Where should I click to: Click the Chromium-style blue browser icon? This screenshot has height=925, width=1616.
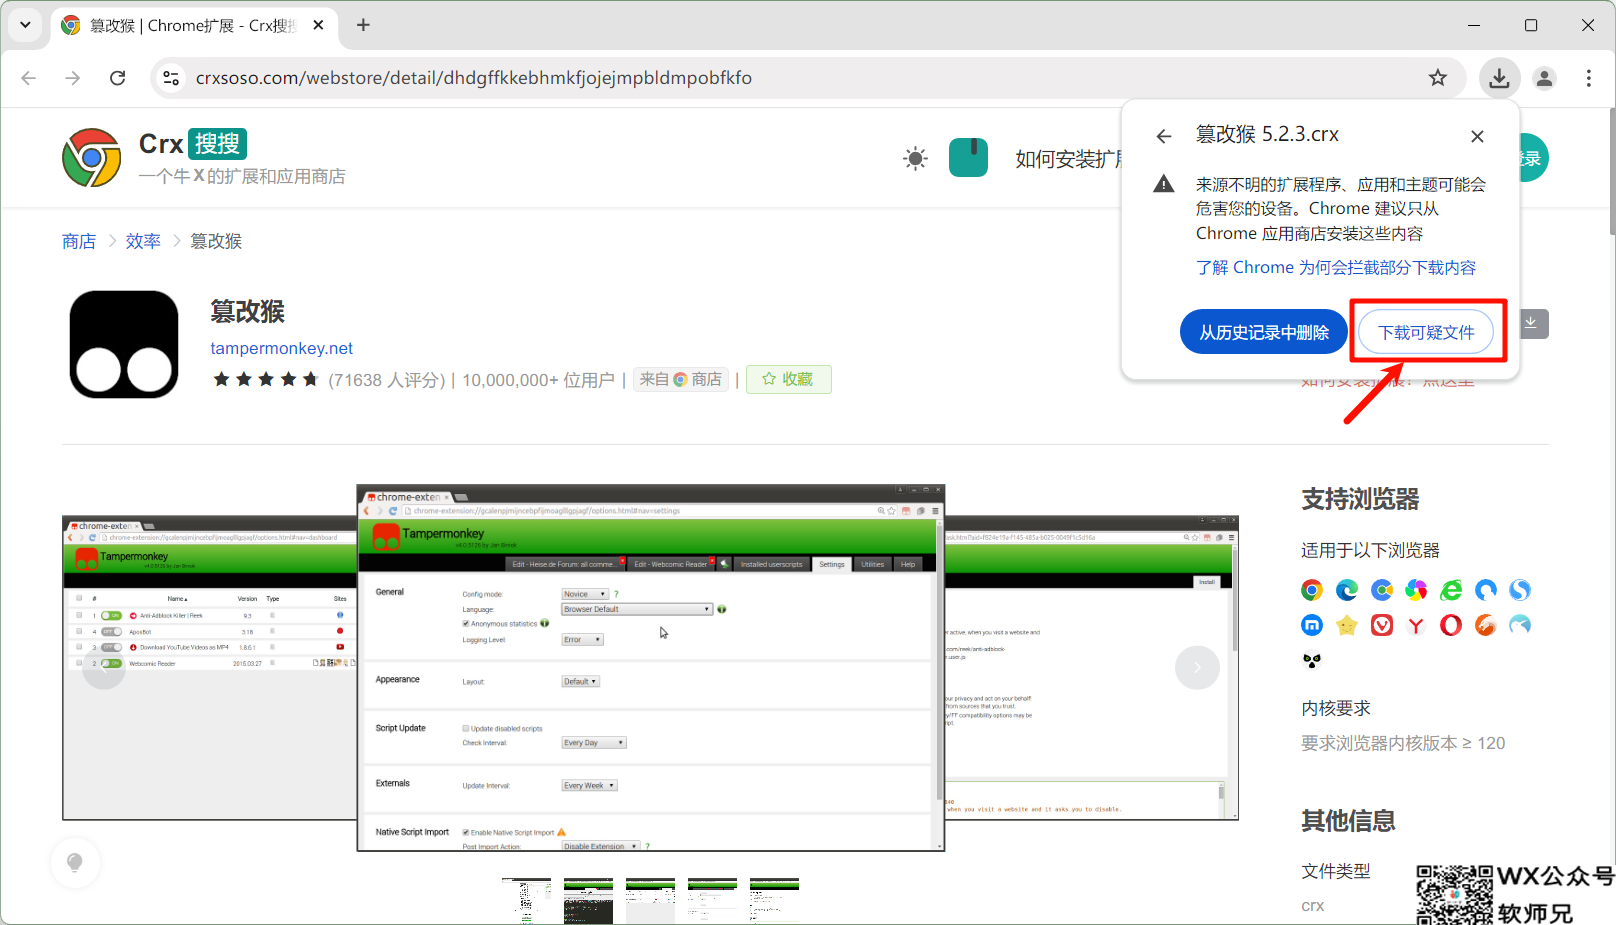[1382, 590]
